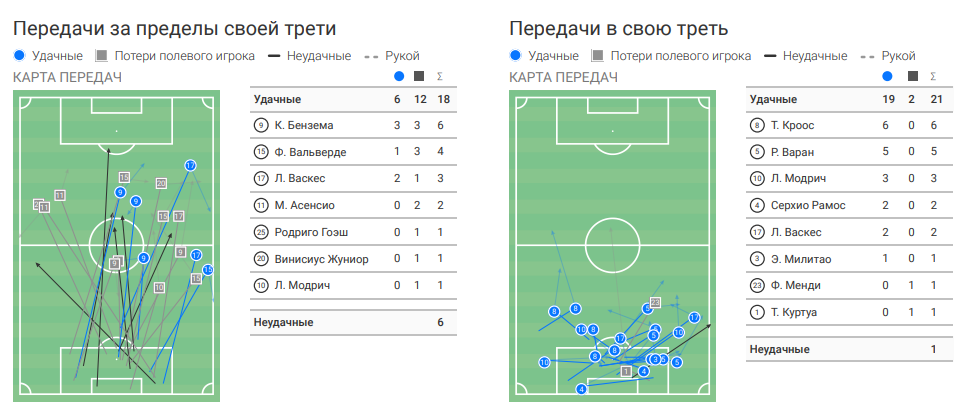Click gray marker 1 on right pass map

[626, 371]
